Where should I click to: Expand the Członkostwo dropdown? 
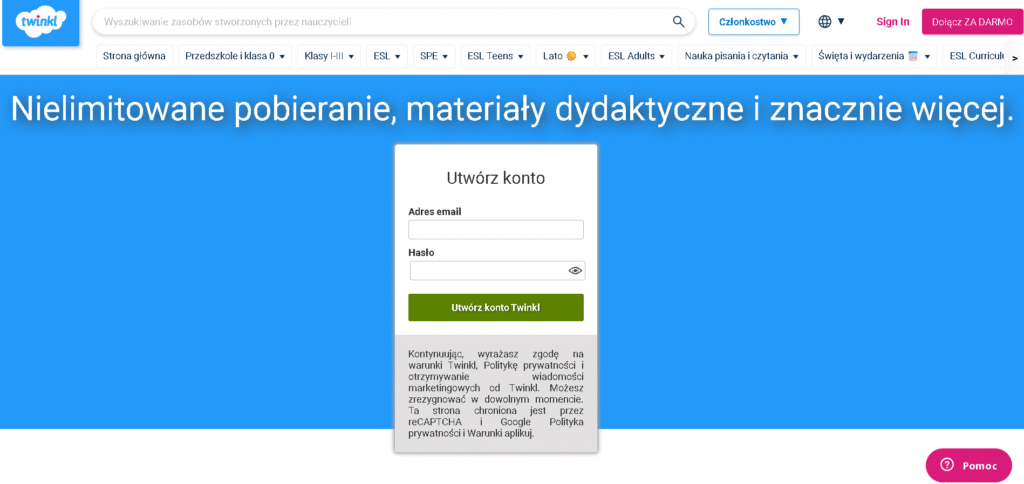coord(753,21)
